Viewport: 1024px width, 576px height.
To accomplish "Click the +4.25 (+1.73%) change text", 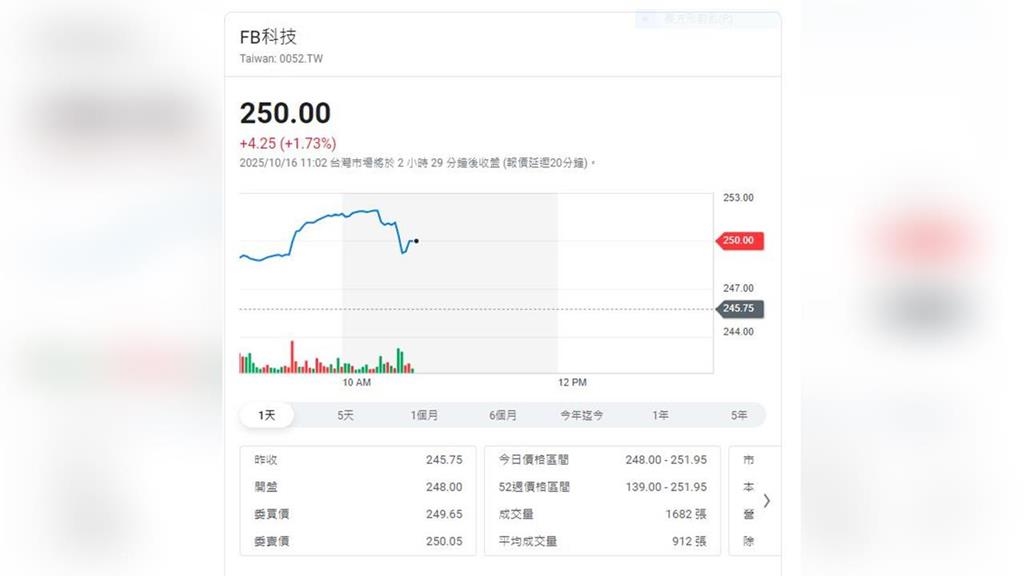I will click(290, 143).
